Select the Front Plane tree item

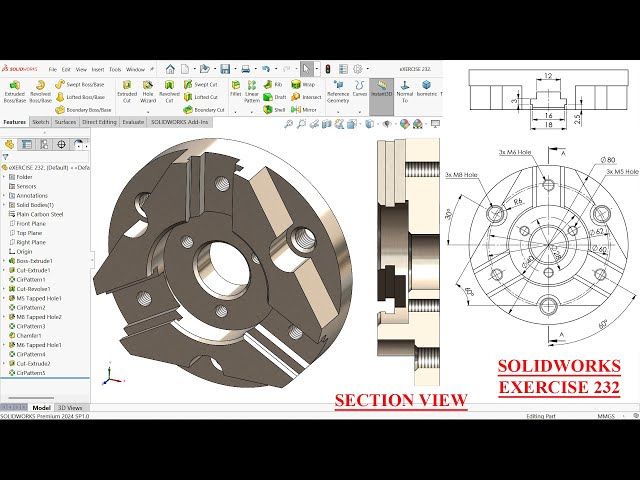(x=27, y=224)
